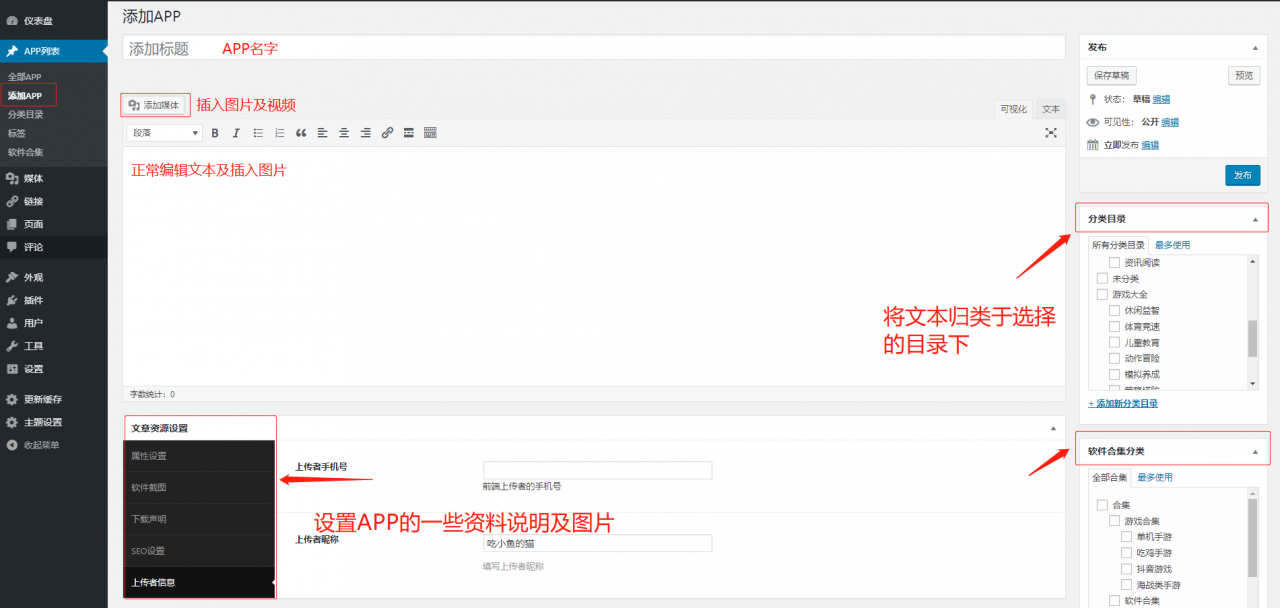Collapse the 分类目录 panel
Screen dimensions: 1280x608
1255,219
